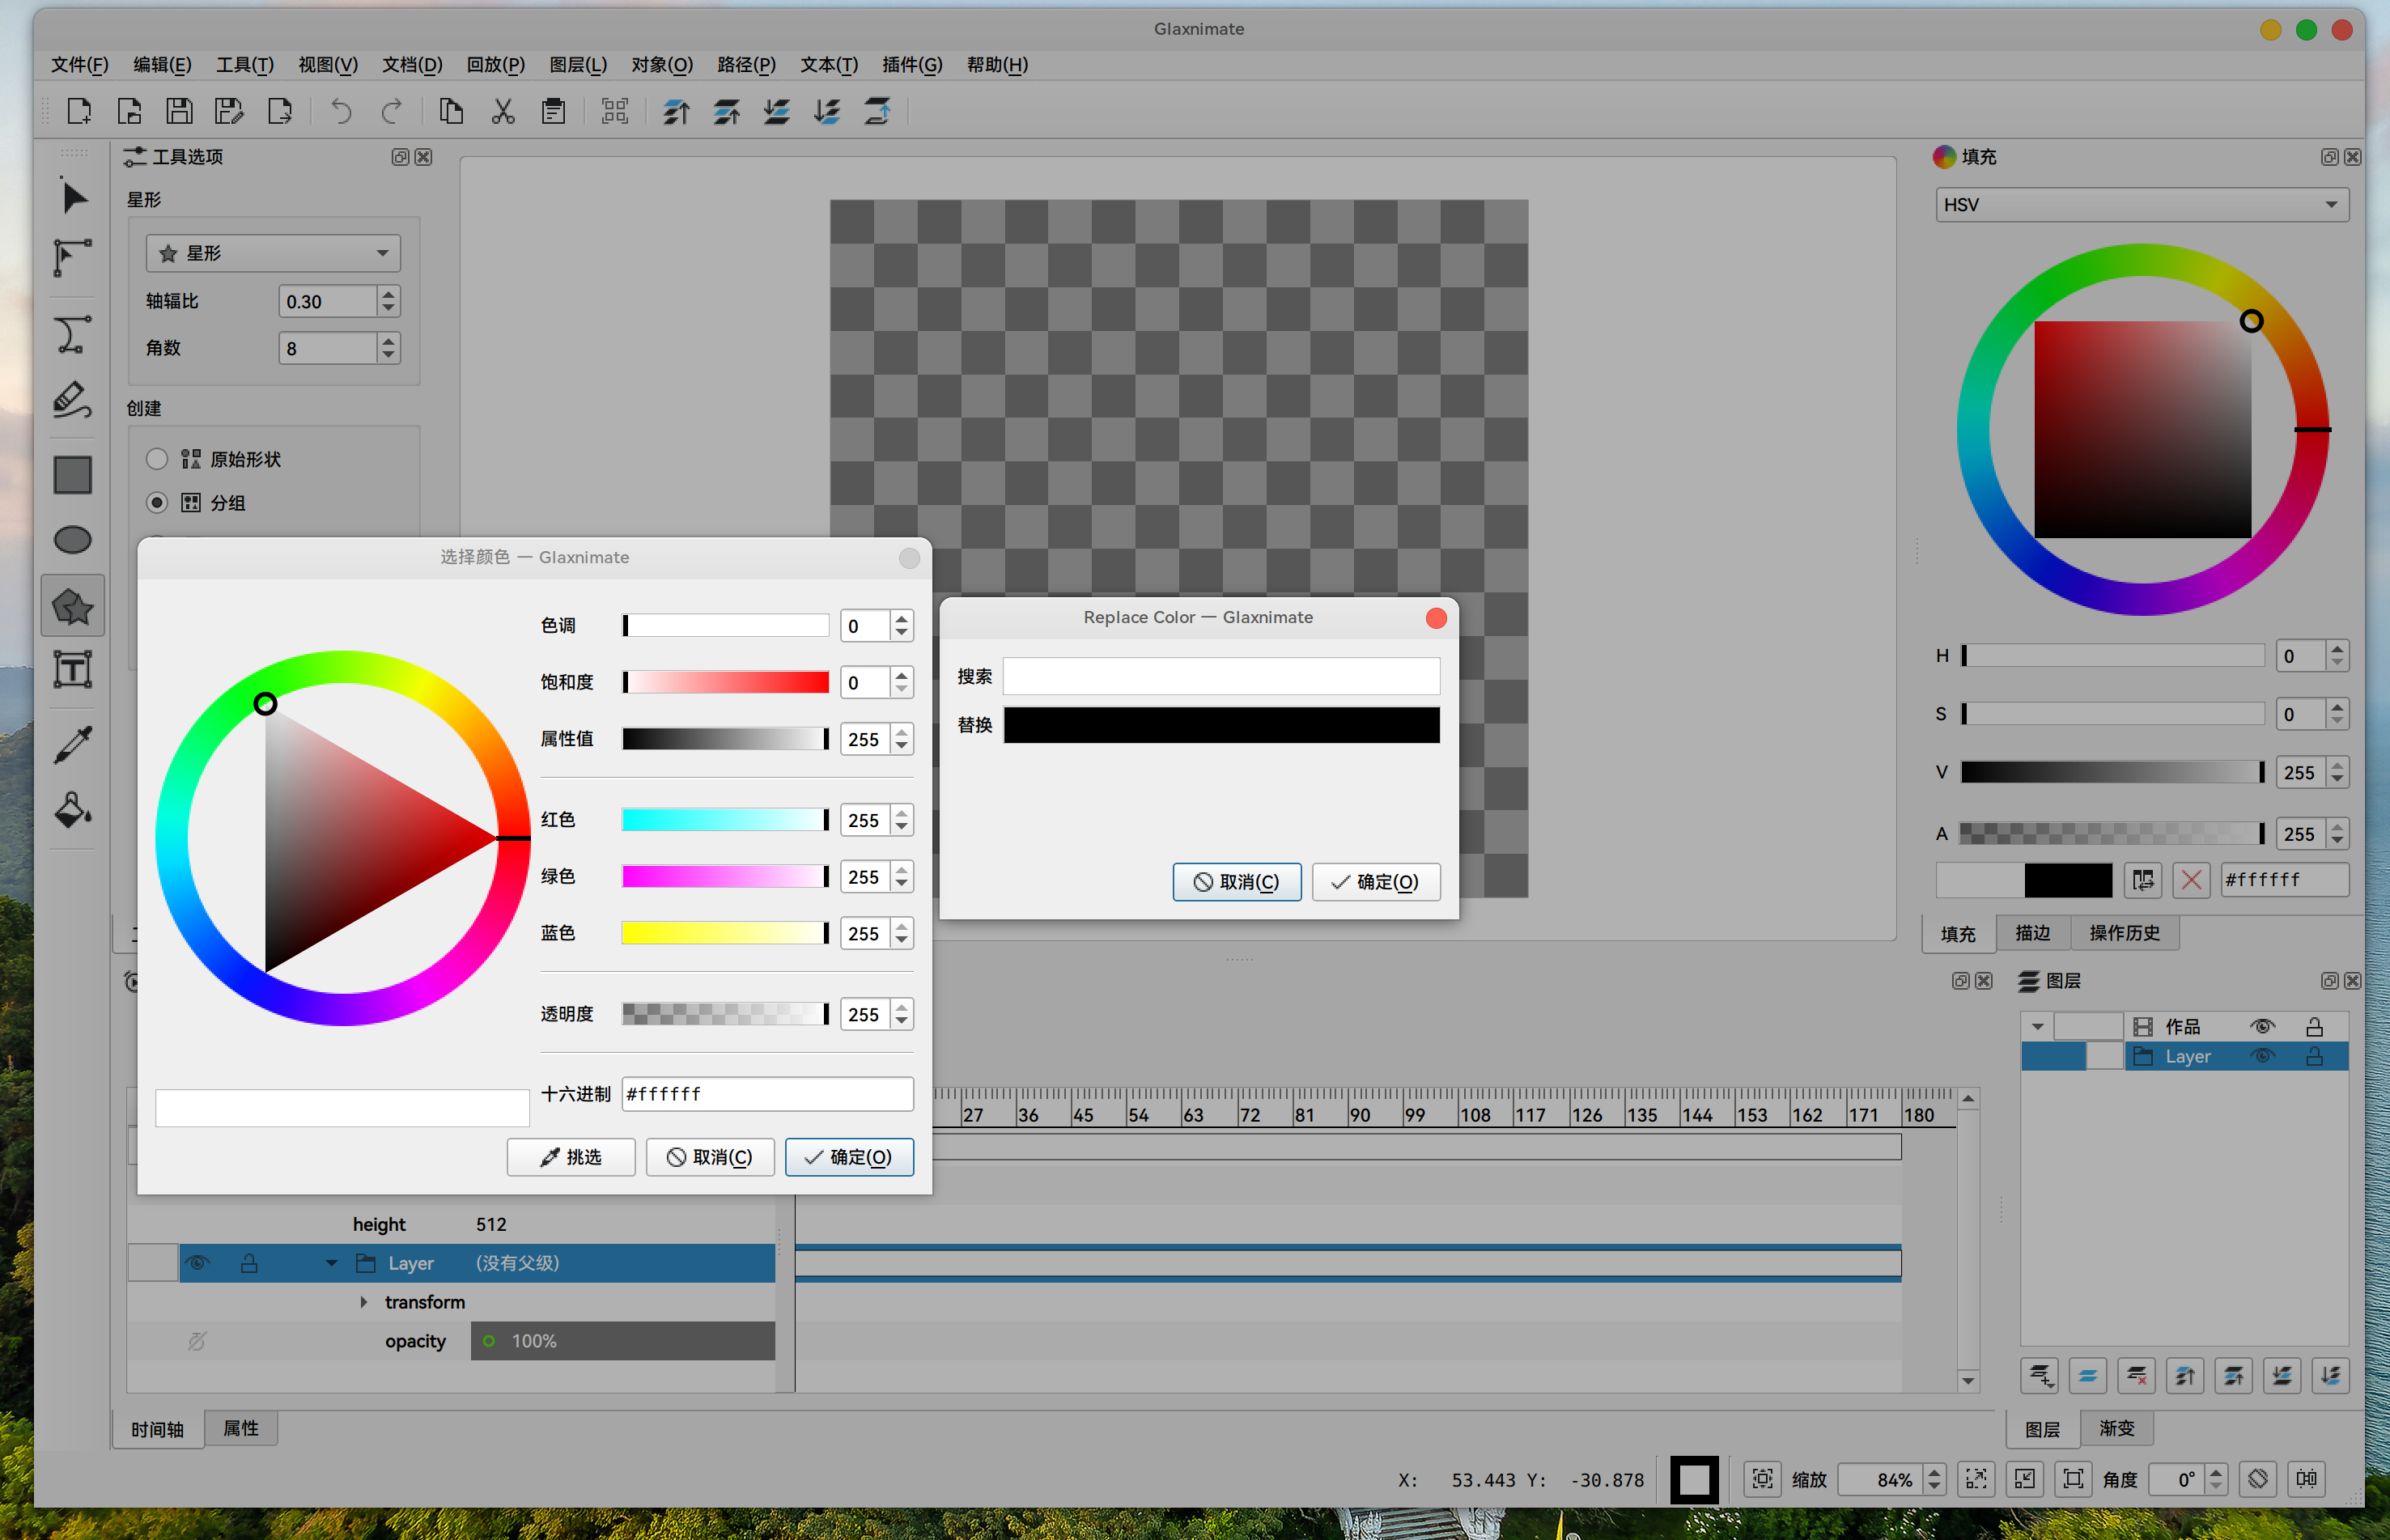Image resolution: width=2390 pixels, height=1540 pixels.
Task: Select the Freehand pencil tool
Action: (x=73, y=400)
